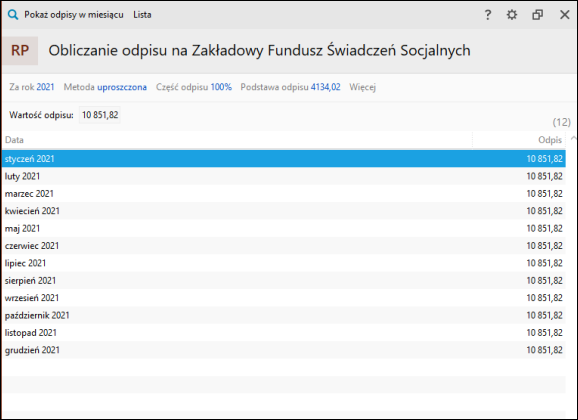Select the 'lipiec 2021' row
Screen dimensions: 578x420
coord(284,263)
